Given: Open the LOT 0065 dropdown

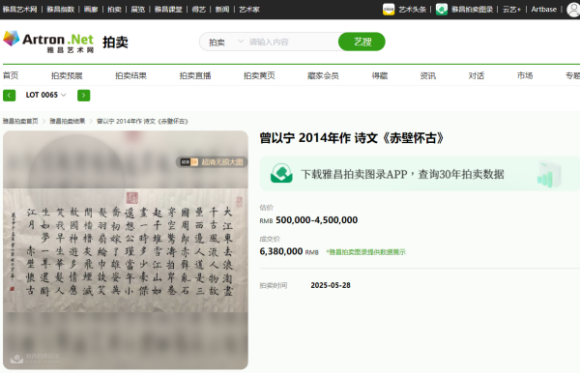Looking at the screenshot, I should click(x=46, y=95).
